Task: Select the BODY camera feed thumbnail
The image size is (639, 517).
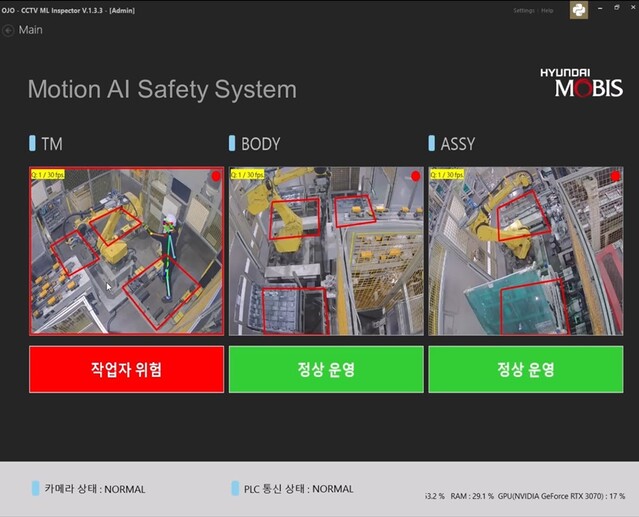Action: pos(326,250)
